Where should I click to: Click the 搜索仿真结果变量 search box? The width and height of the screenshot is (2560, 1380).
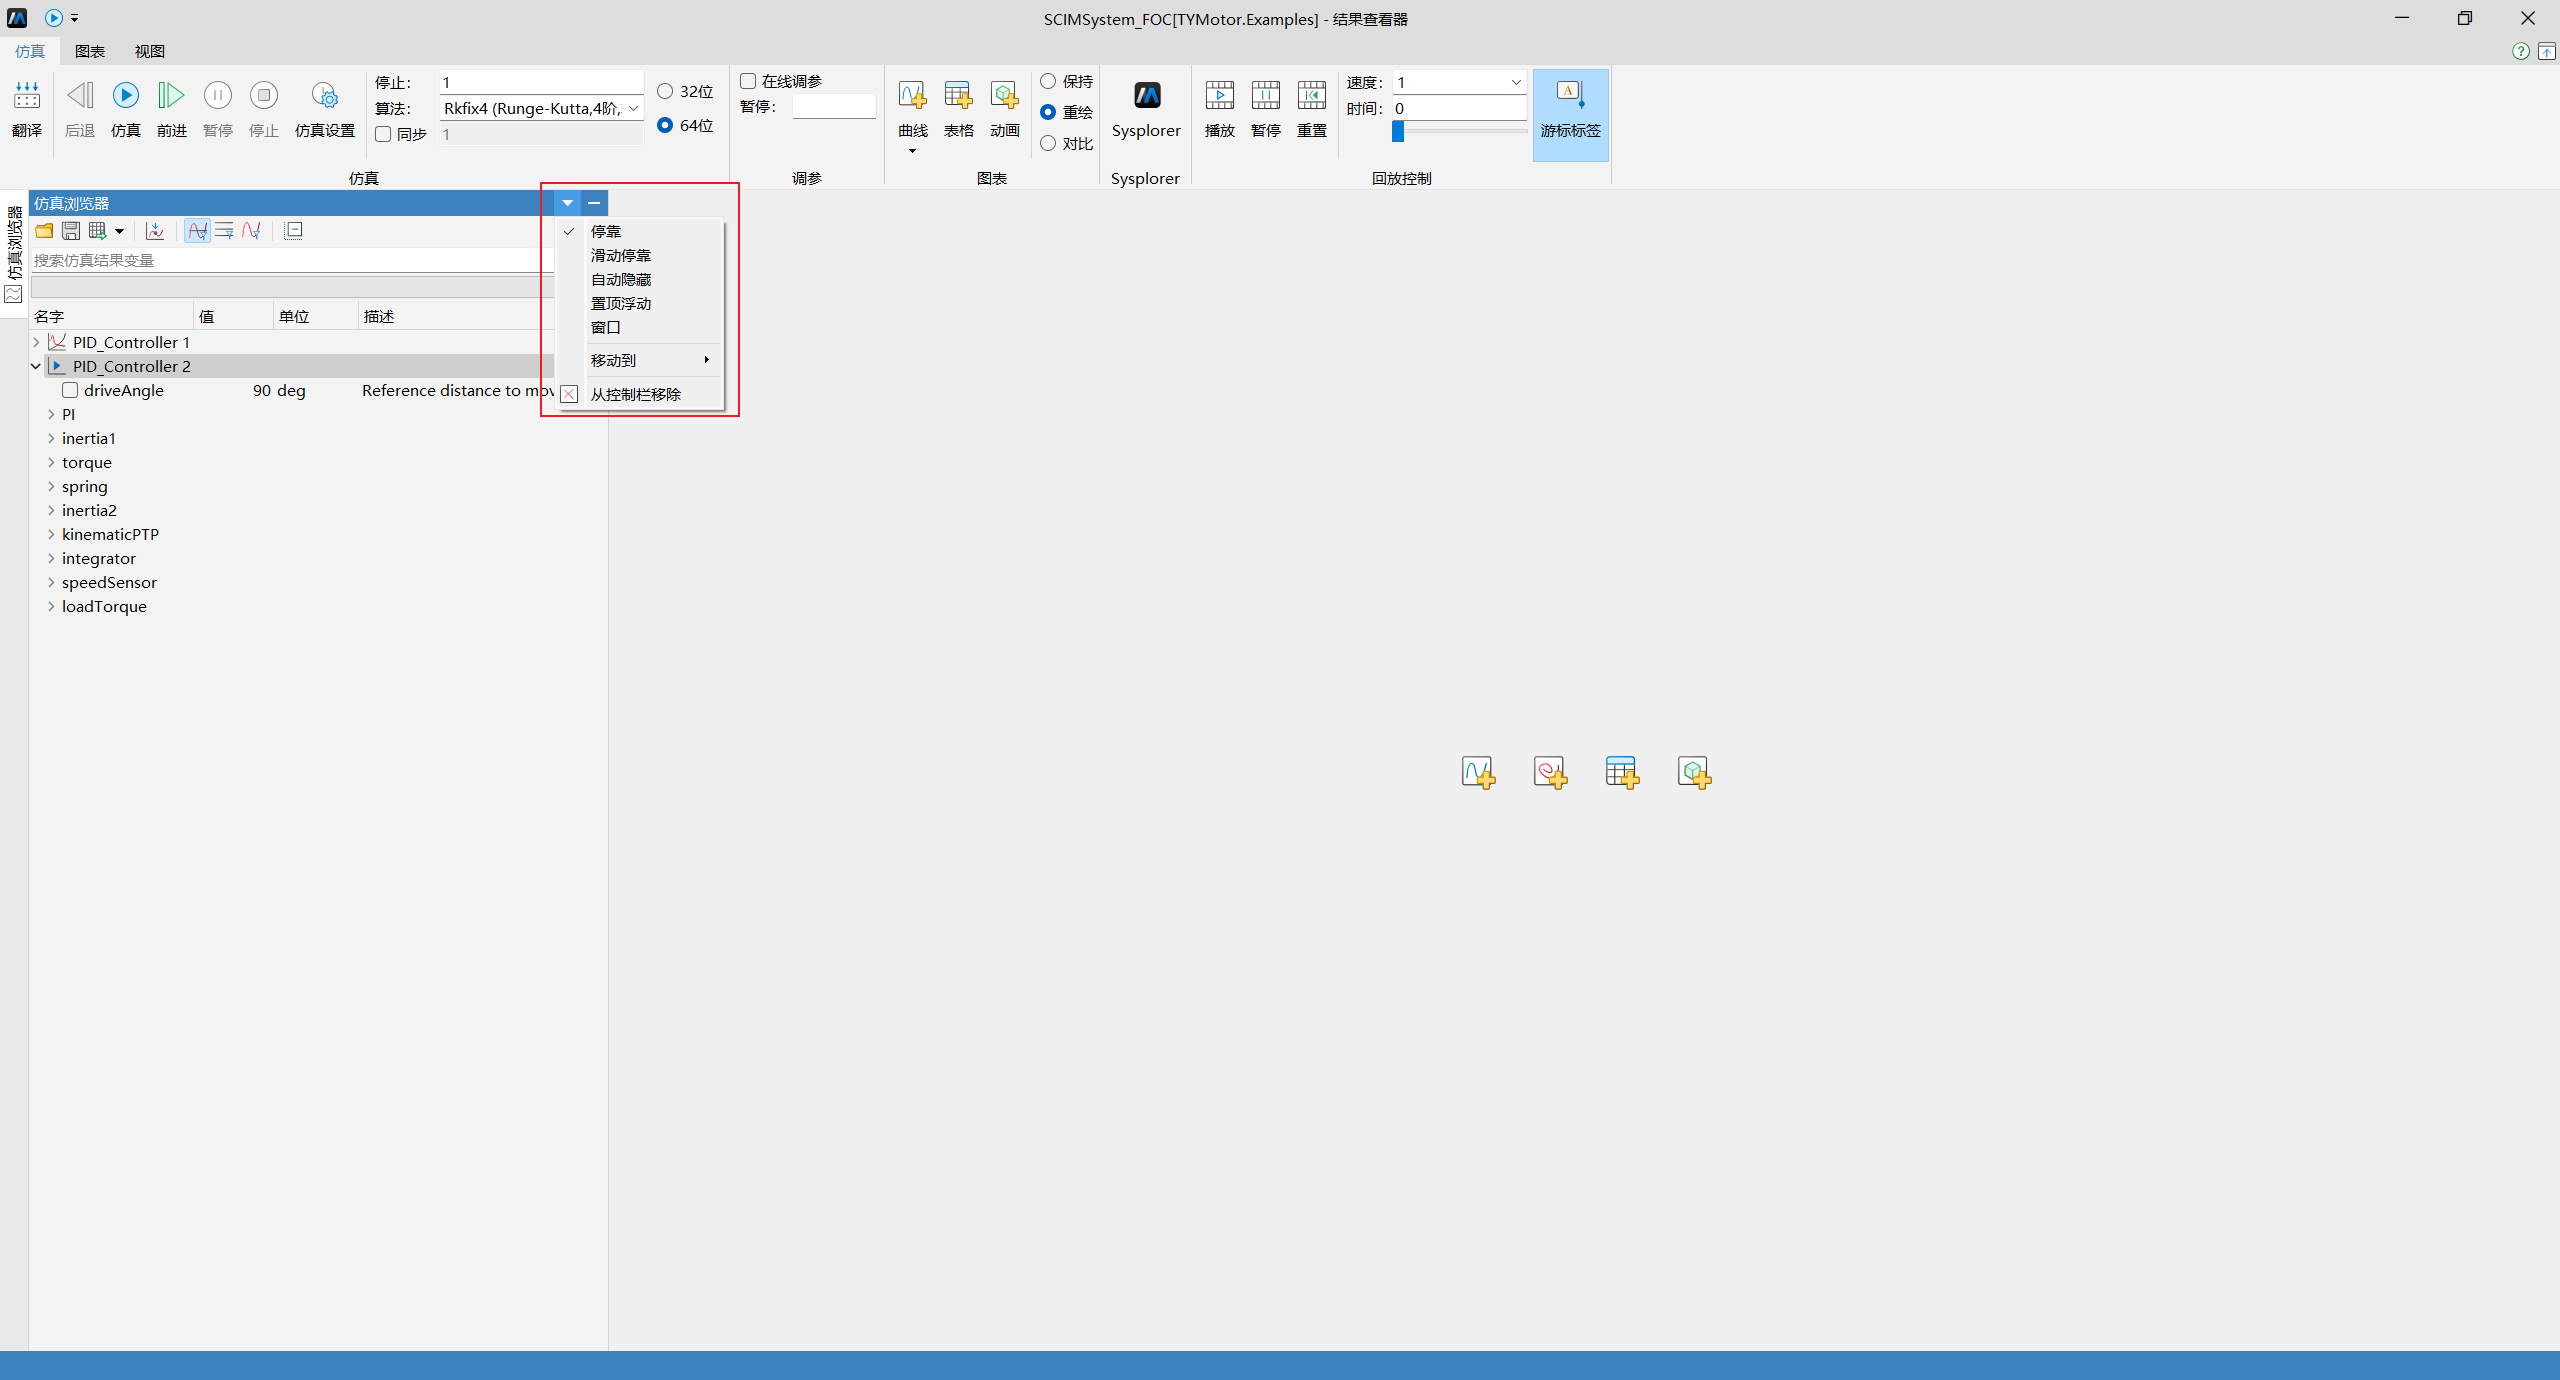tap(291, 260)
